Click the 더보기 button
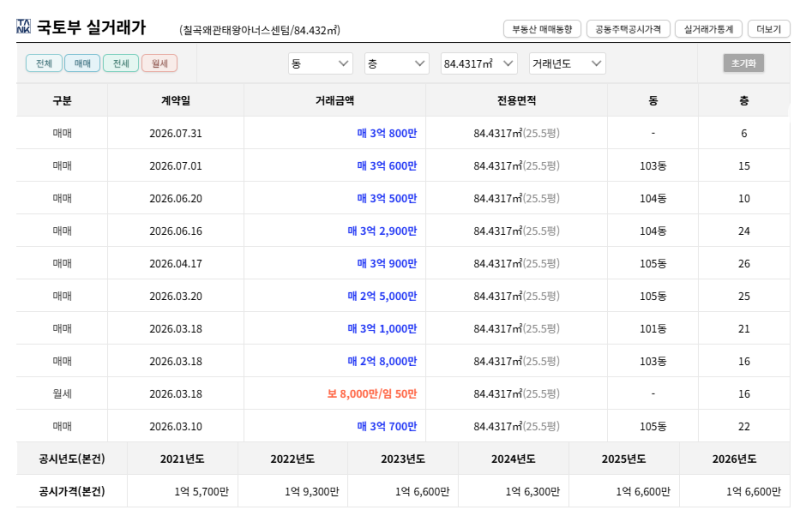 coord(768,29)
